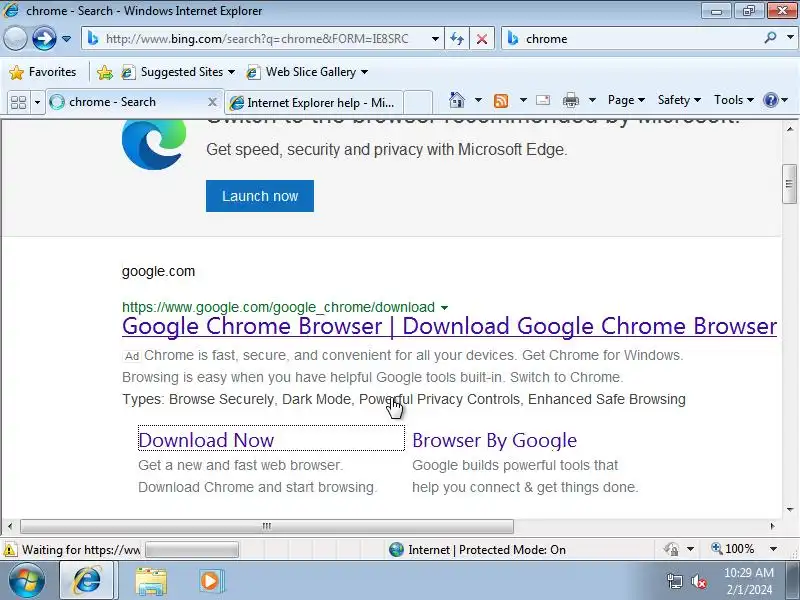The width and height of the screenshot is (800, 600).
Task: Click the horizontal scrollbar thumb
Action: coord(267,526)
